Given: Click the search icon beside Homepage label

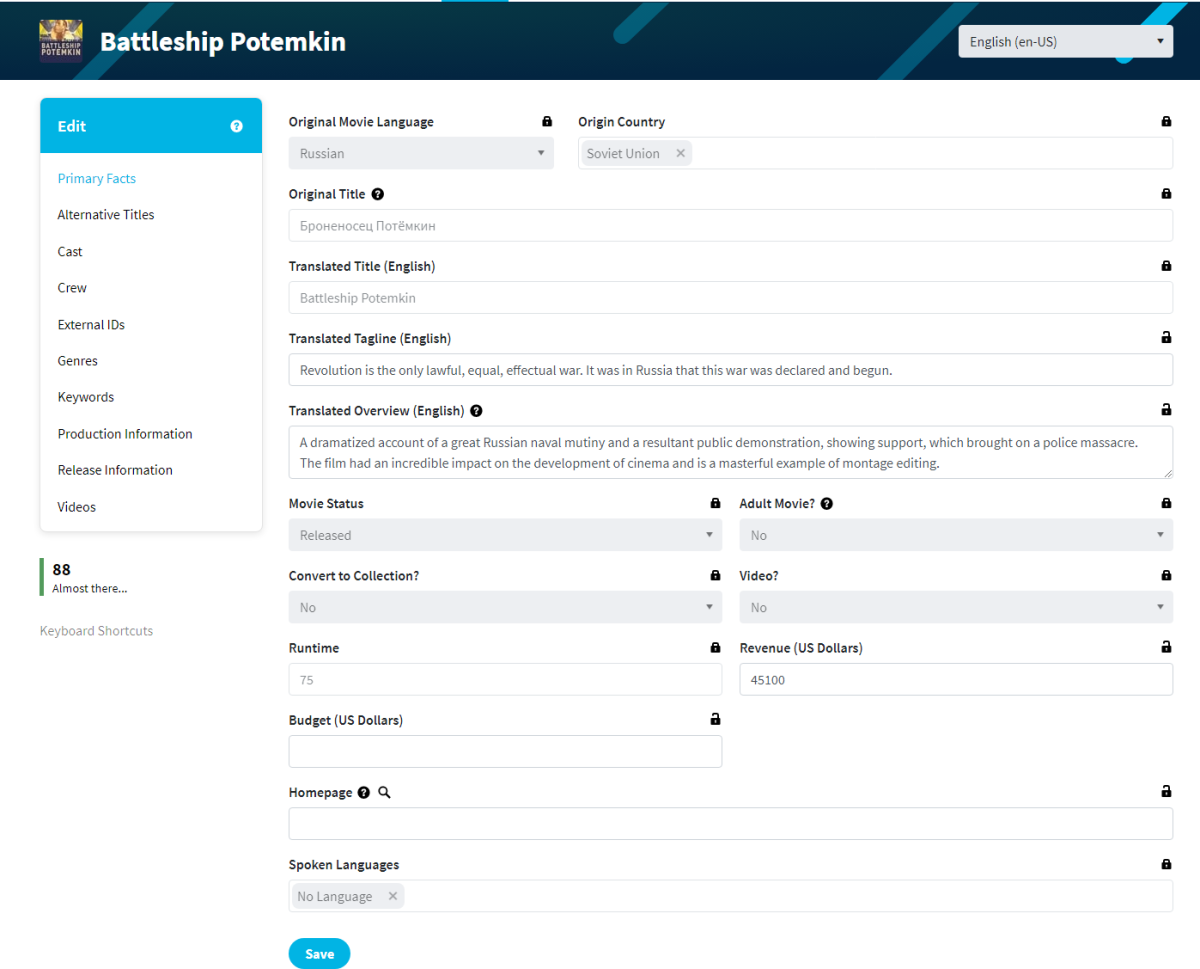Looking at the screenshot, I should pos(385,792).
